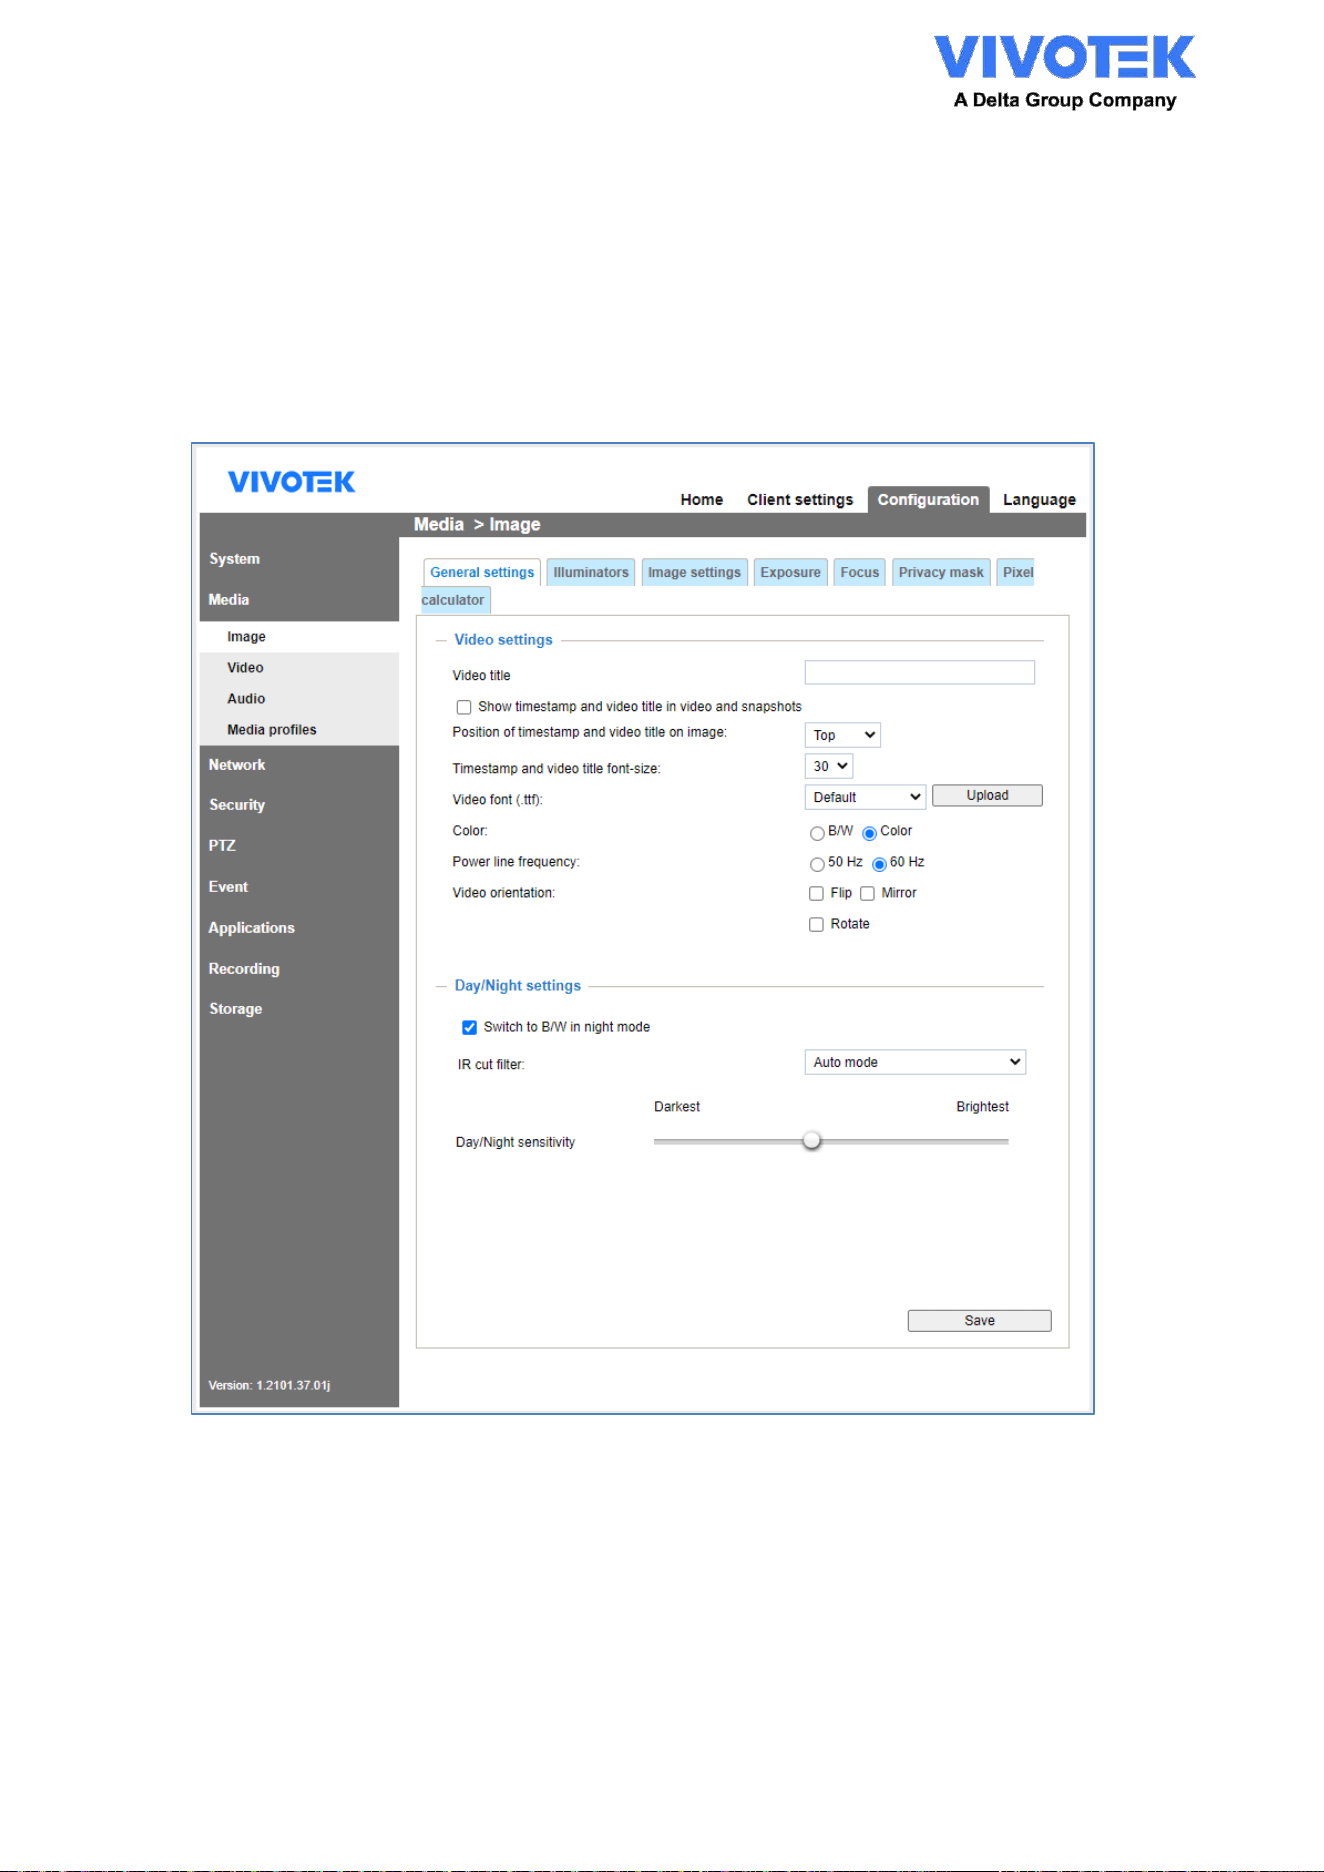Enable the Mirror video orientation checkbox

click(x=867, y=893)
